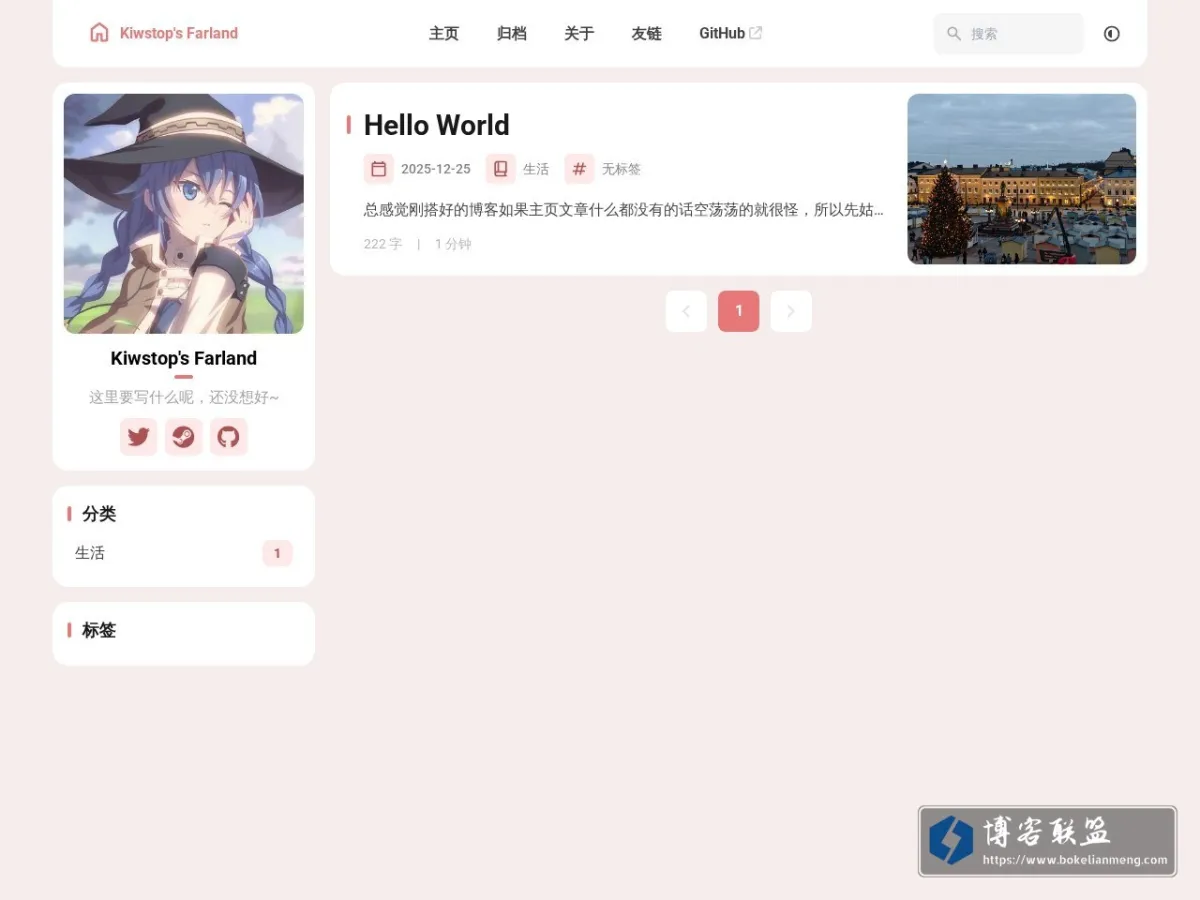Open the 归档 menu item
The width and height of the screenshot is (1200, 900).
[512, 33]
